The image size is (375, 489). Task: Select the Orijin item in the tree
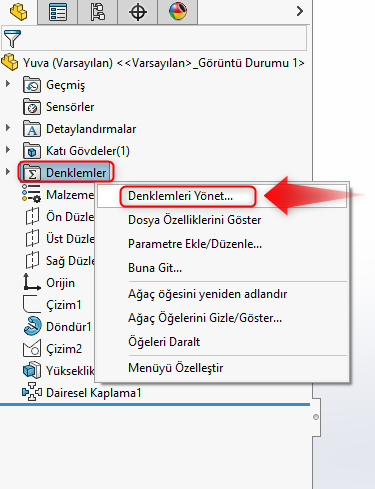60,283
